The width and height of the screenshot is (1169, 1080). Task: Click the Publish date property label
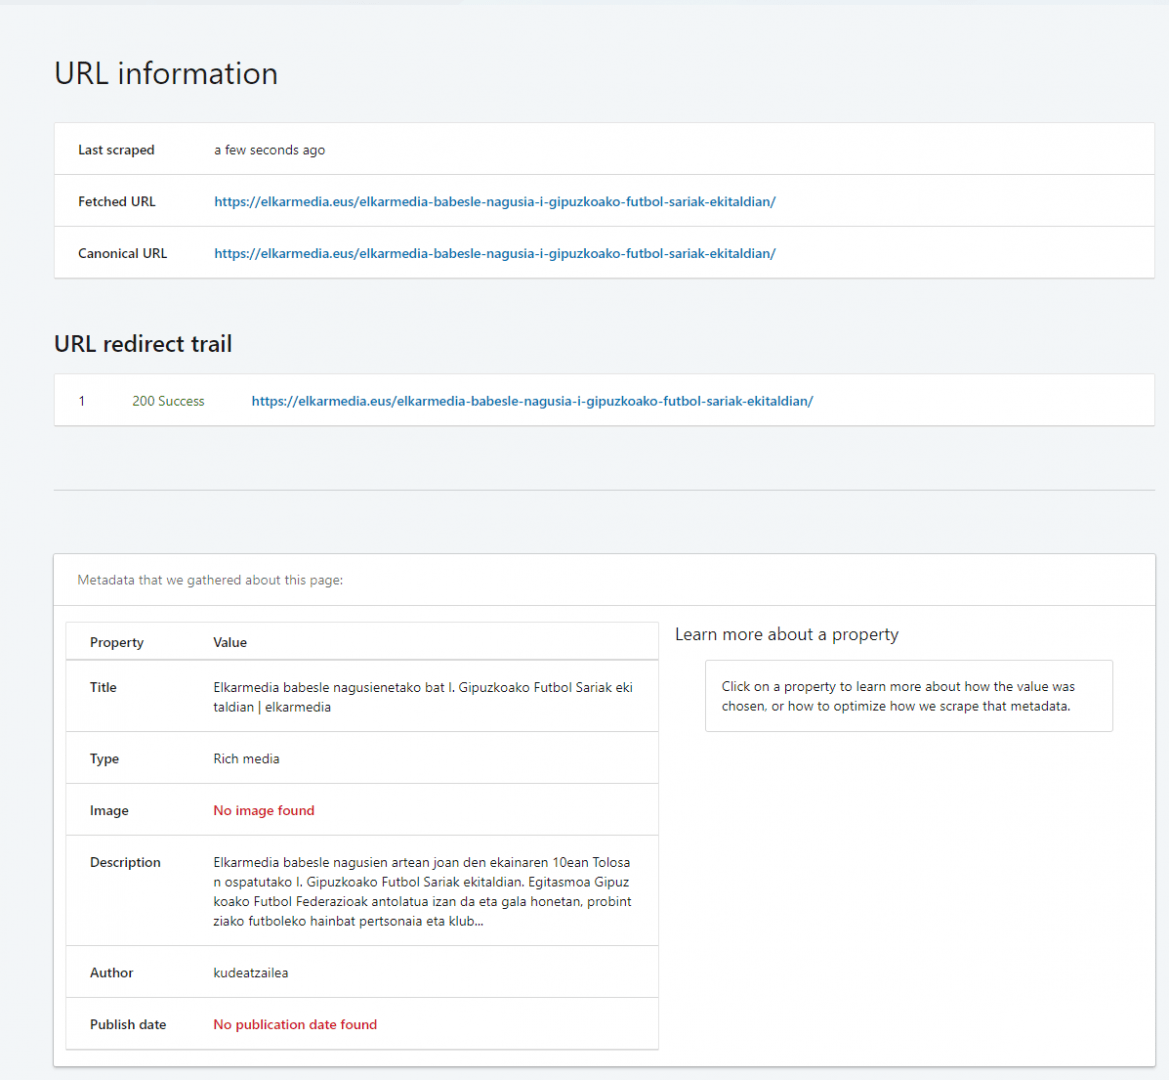click(127, 1024)
